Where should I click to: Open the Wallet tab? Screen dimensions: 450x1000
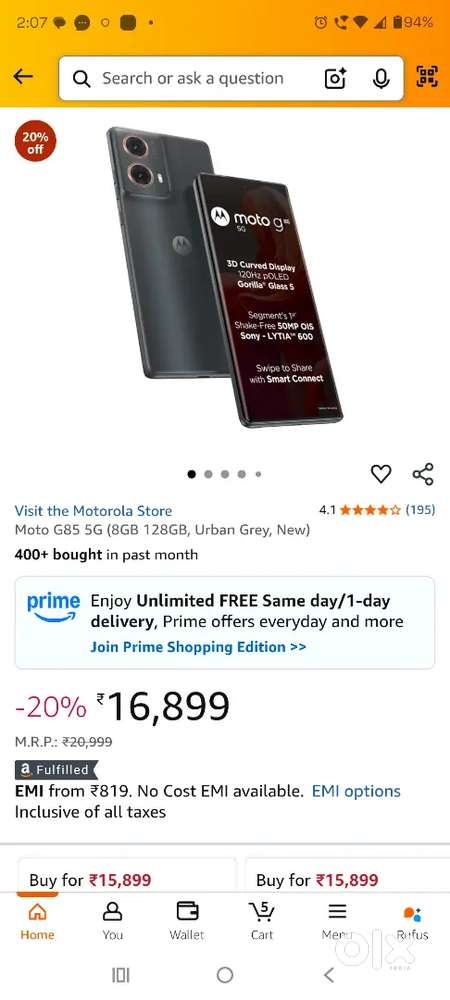coord(187,920)
